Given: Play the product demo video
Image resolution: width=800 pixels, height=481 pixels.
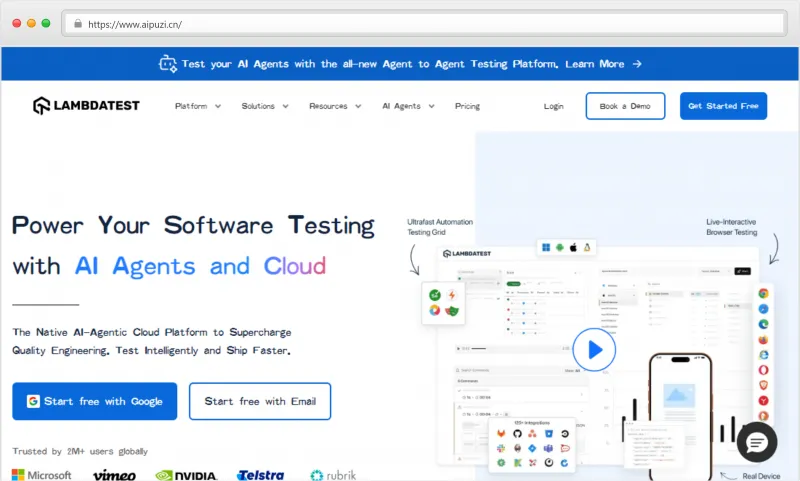Looking at the screenshot, I should coord(595,350).
